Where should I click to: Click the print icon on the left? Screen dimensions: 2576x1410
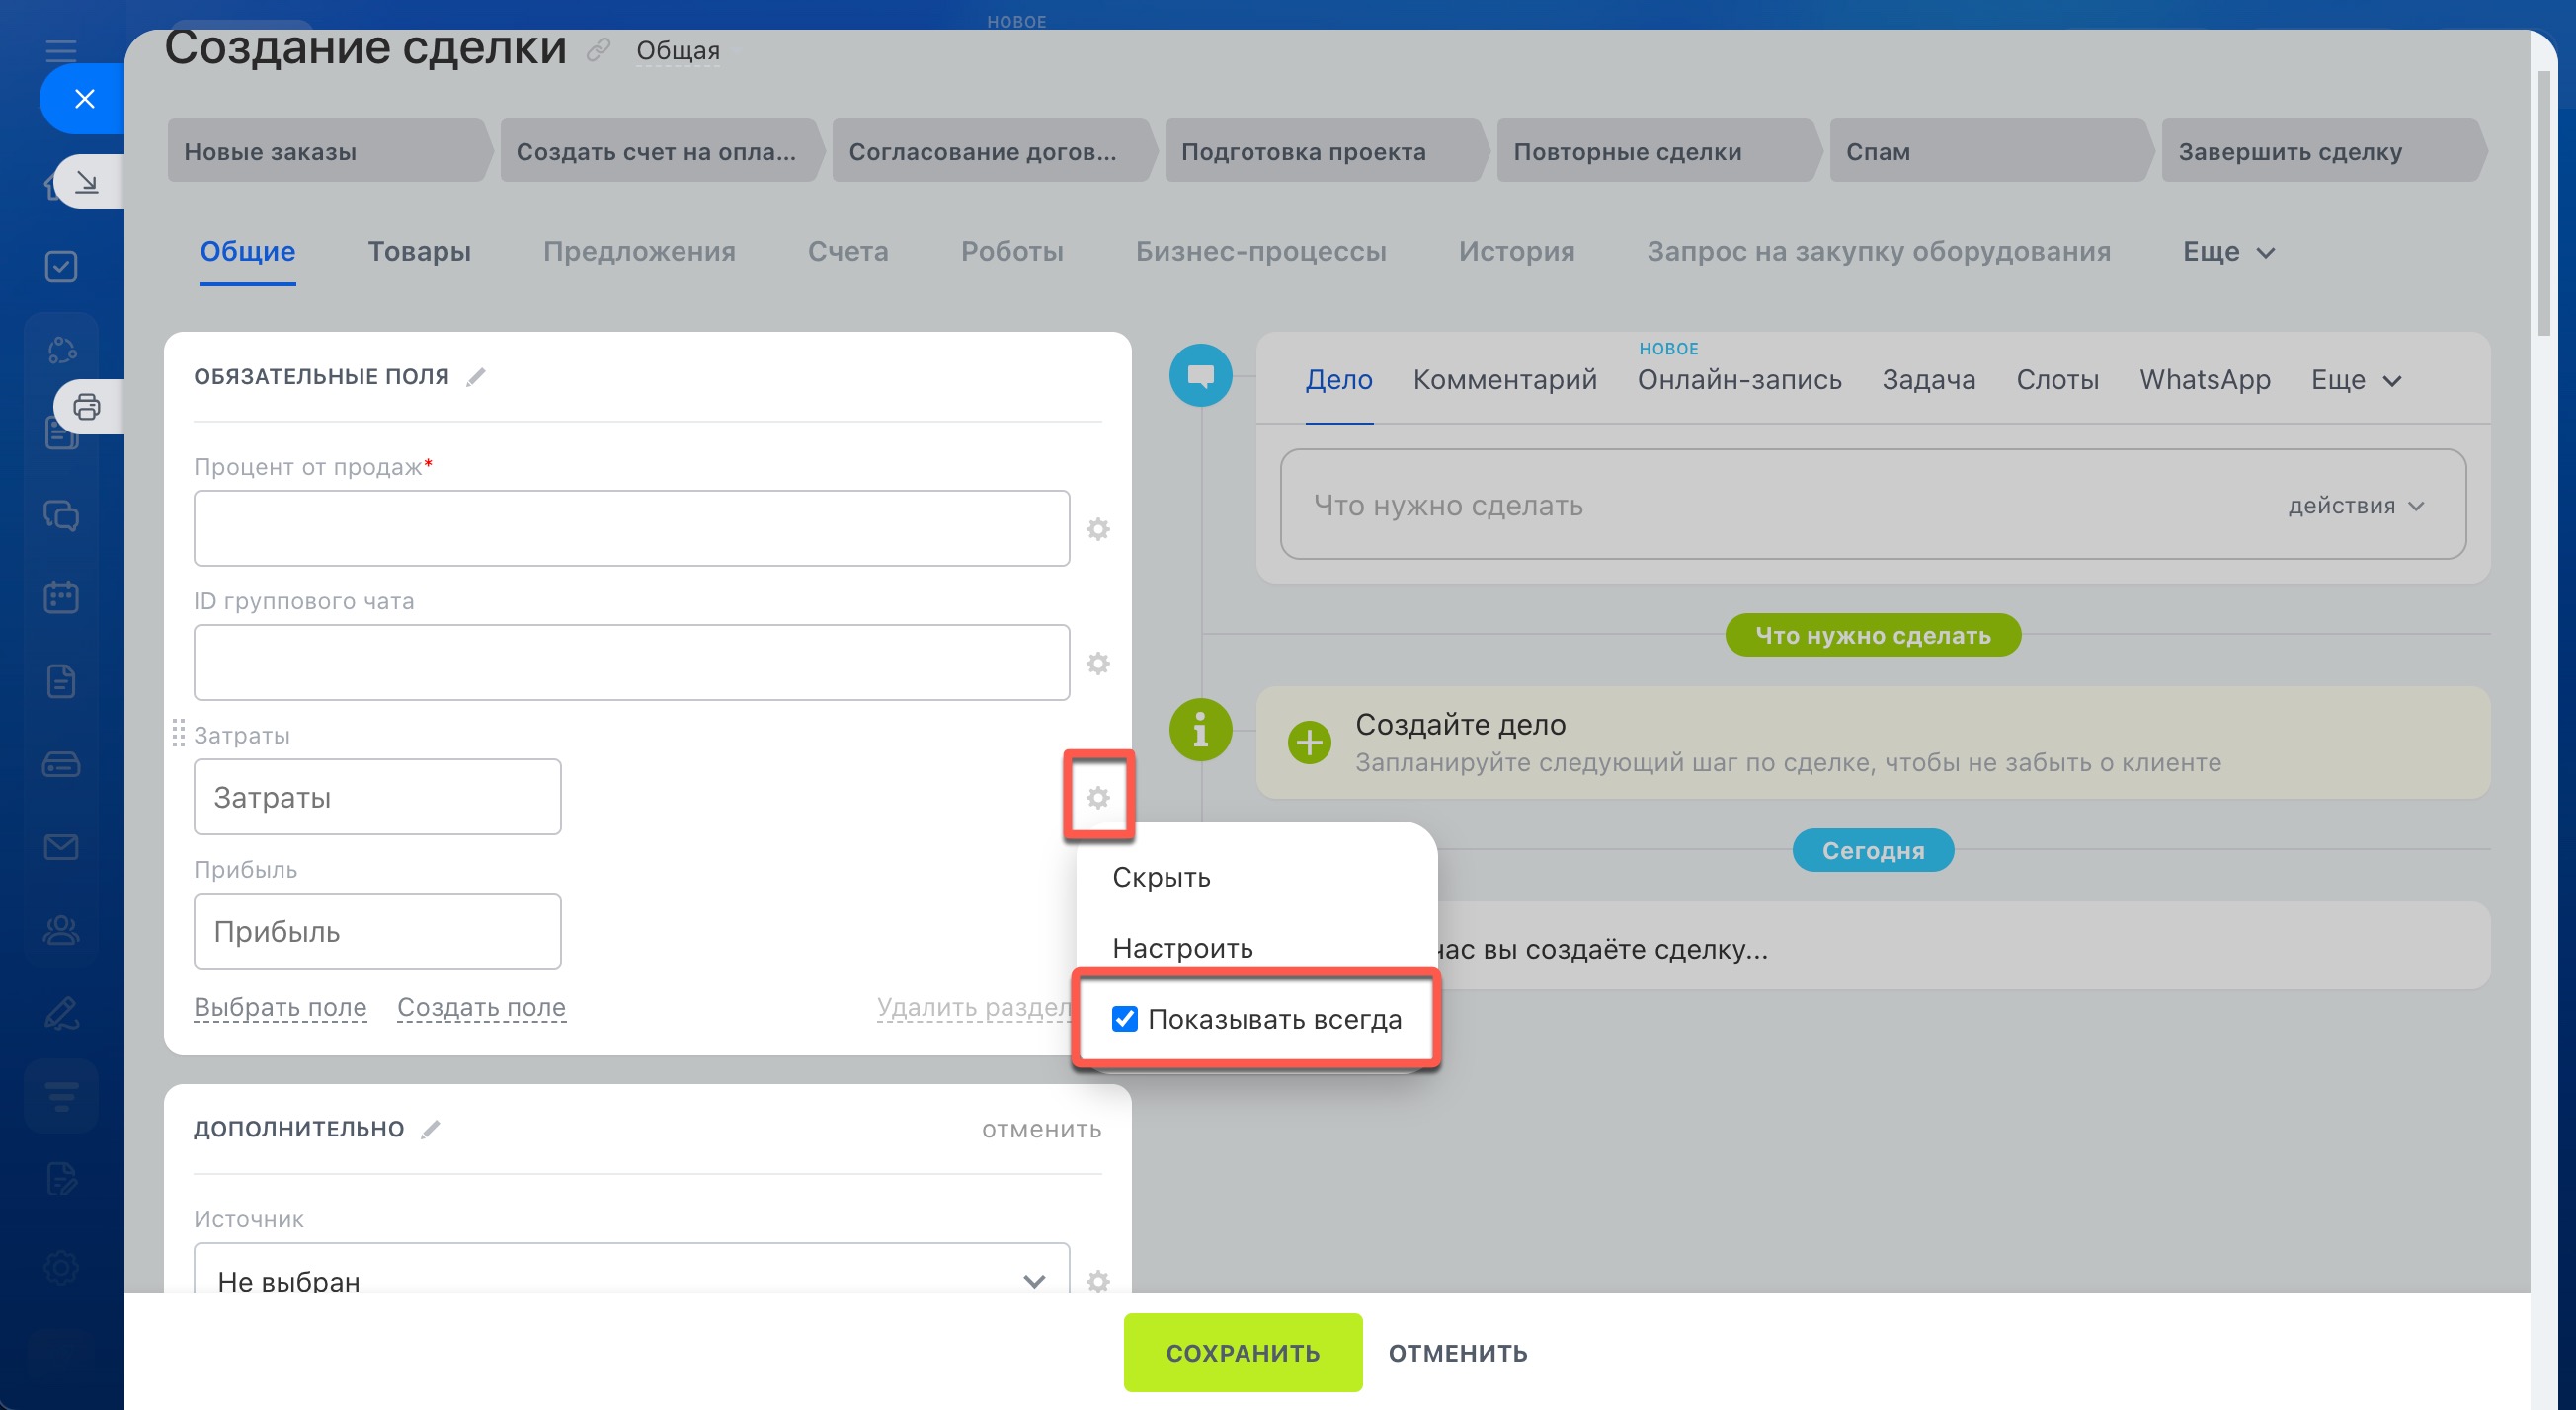click(87, 407)
